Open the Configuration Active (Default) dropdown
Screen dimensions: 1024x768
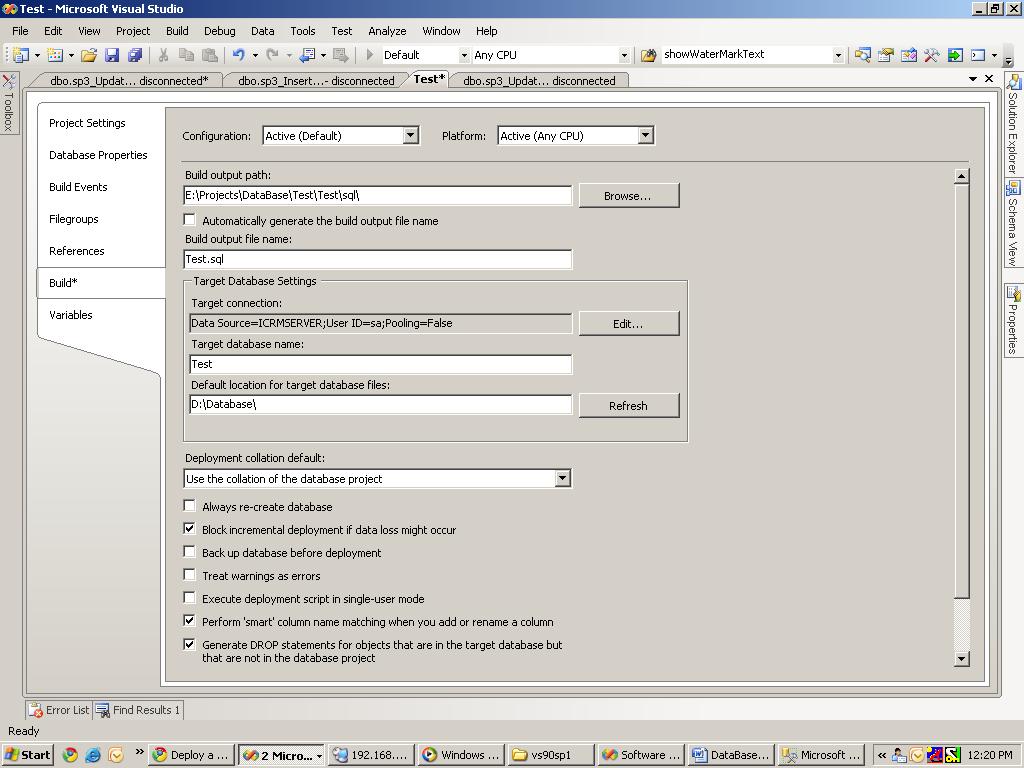click(410, 135)
